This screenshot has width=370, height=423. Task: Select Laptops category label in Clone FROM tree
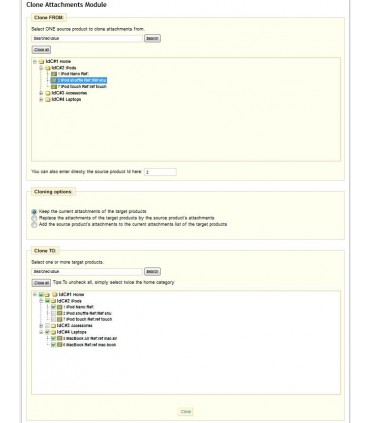[x=66, y=99]
